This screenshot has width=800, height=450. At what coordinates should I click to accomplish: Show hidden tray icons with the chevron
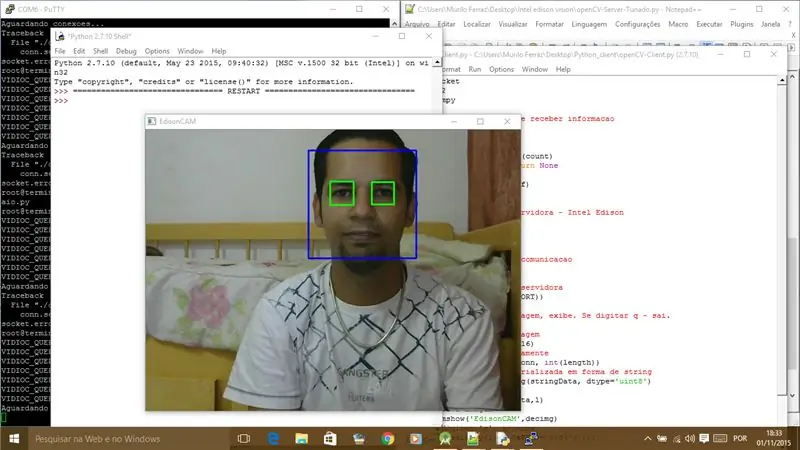(647, 439)
